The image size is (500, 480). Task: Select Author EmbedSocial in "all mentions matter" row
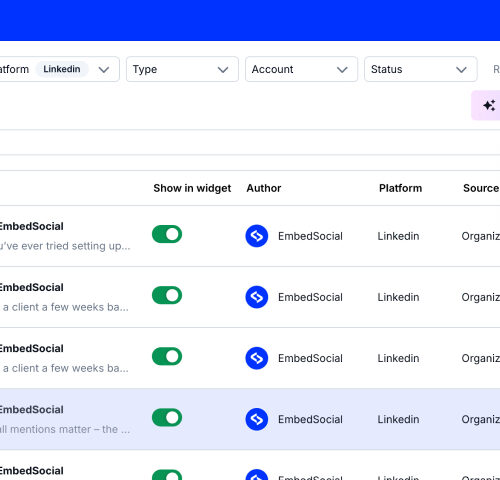pos(310,419)
